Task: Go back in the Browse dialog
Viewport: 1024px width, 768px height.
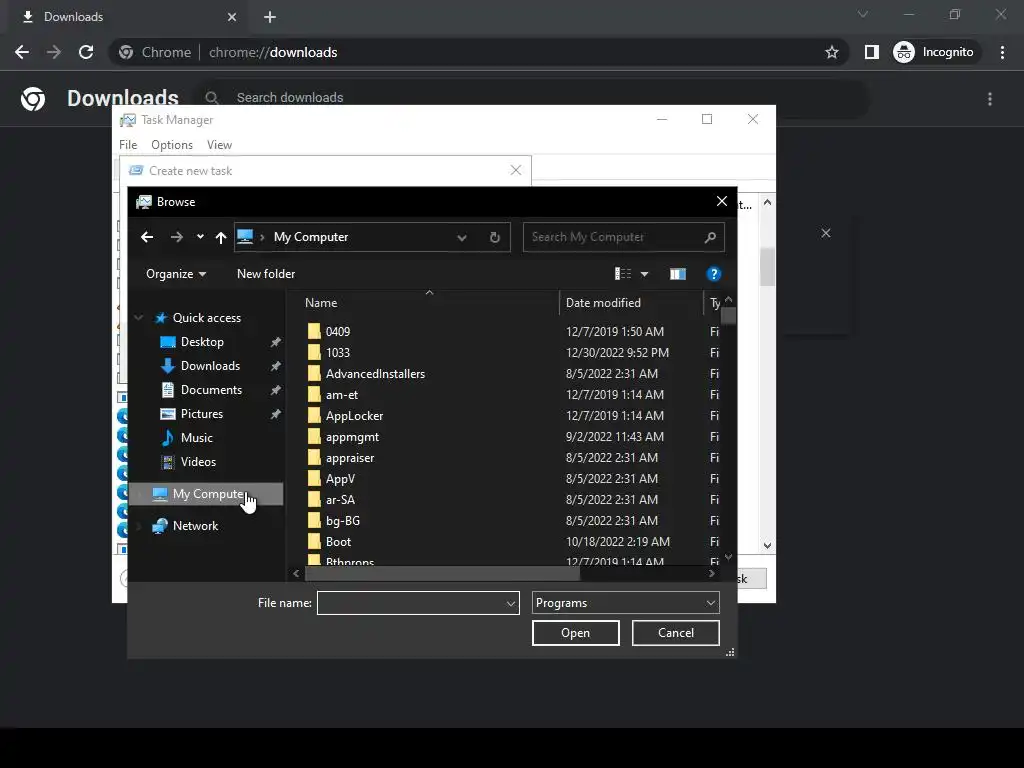Action: pos(147,237)
